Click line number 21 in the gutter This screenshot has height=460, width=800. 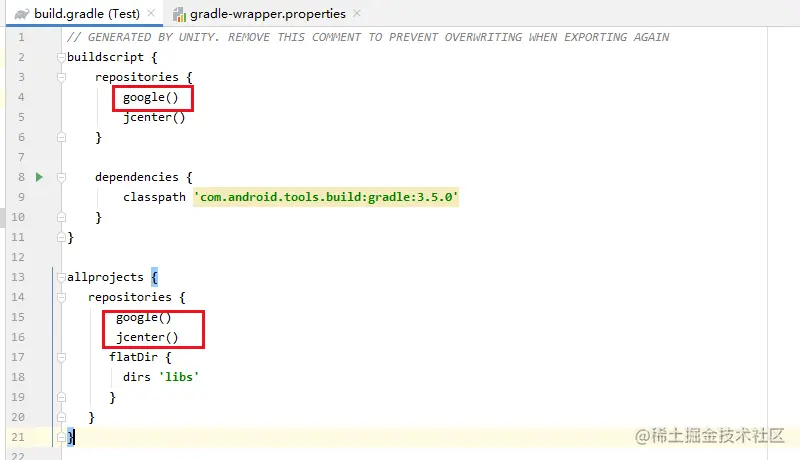tap(18, 437)
